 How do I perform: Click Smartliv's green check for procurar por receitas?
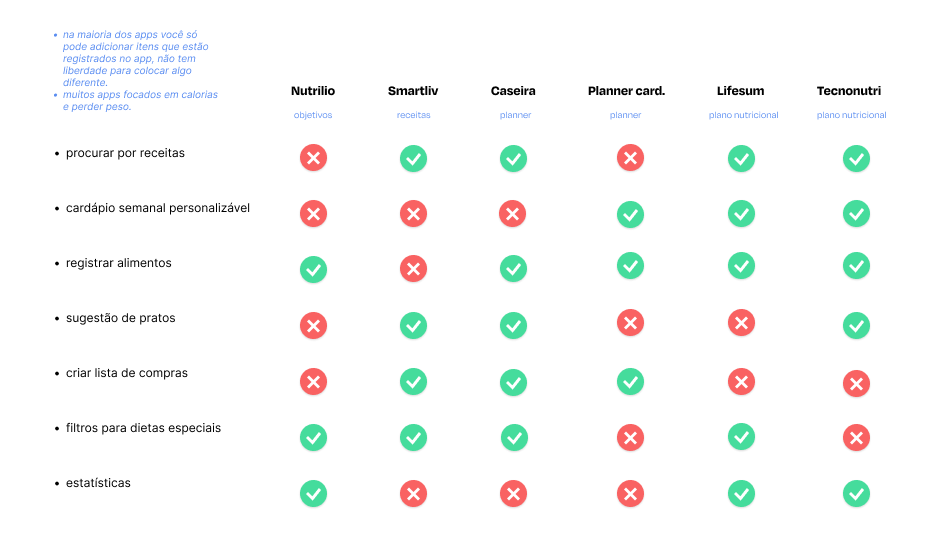[x=413, y=159]
